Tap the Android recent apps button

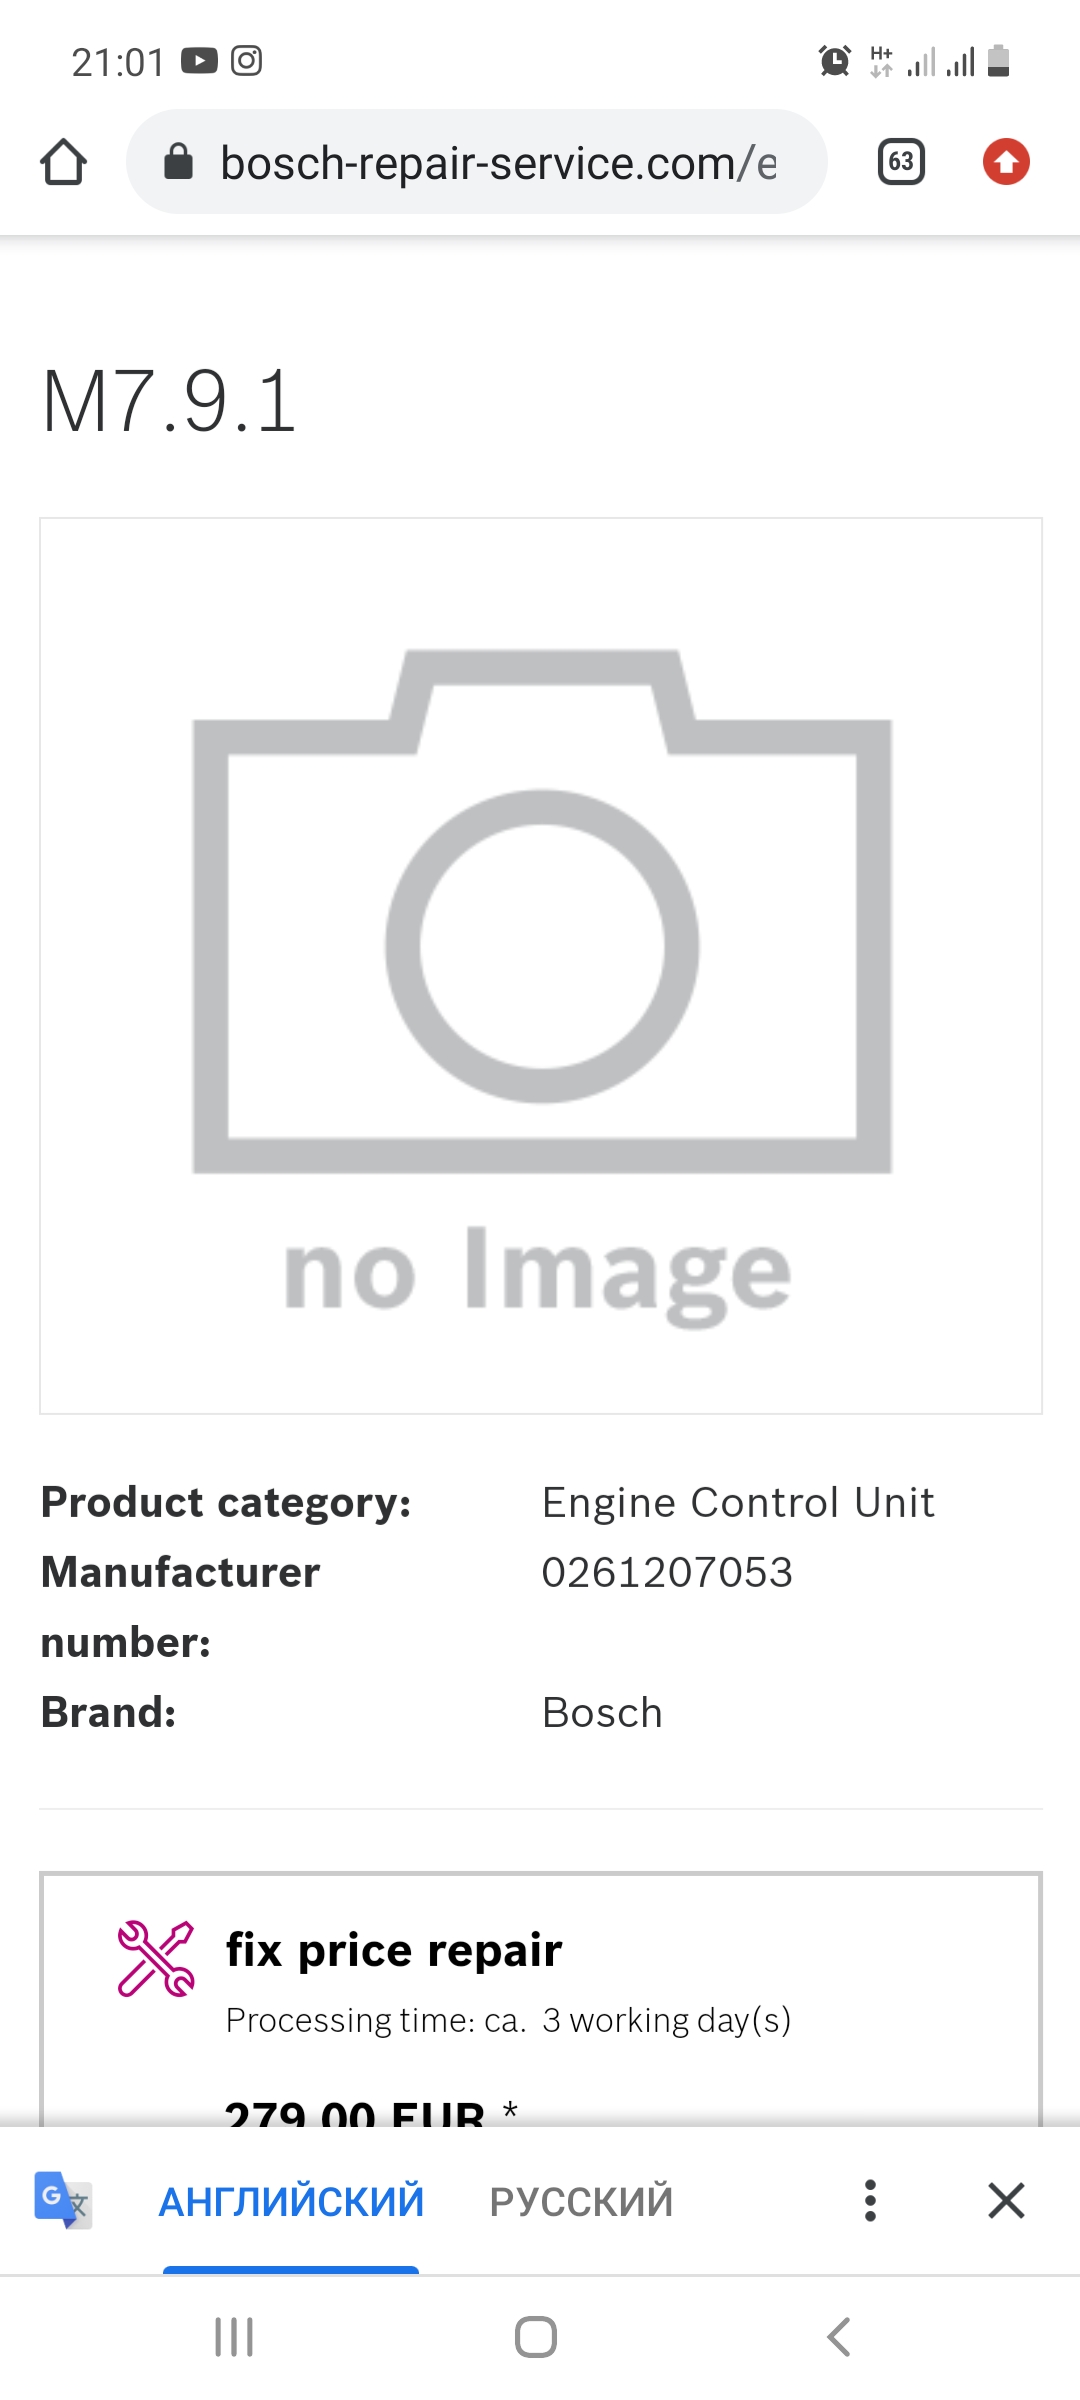pos(234,2337)
